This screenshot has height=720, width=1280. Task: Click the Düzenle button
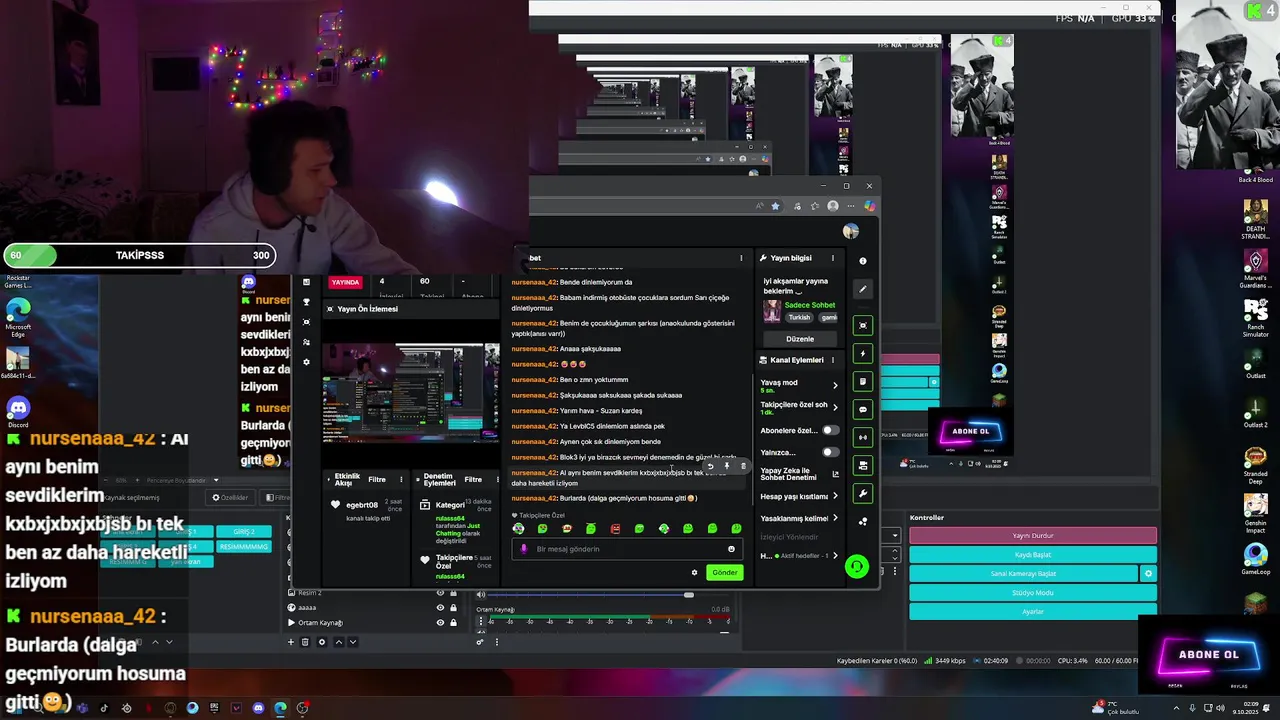tap(800, 339)
